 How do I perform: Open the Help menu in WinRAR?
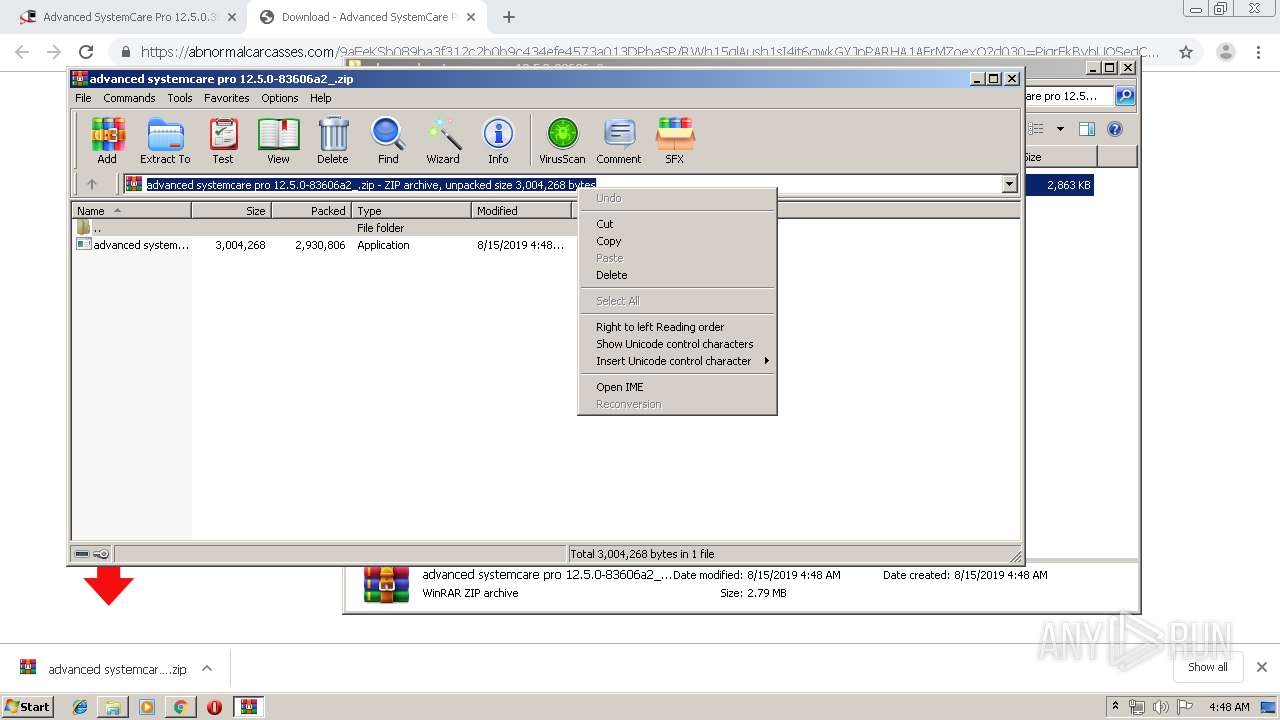click(320, 98)
